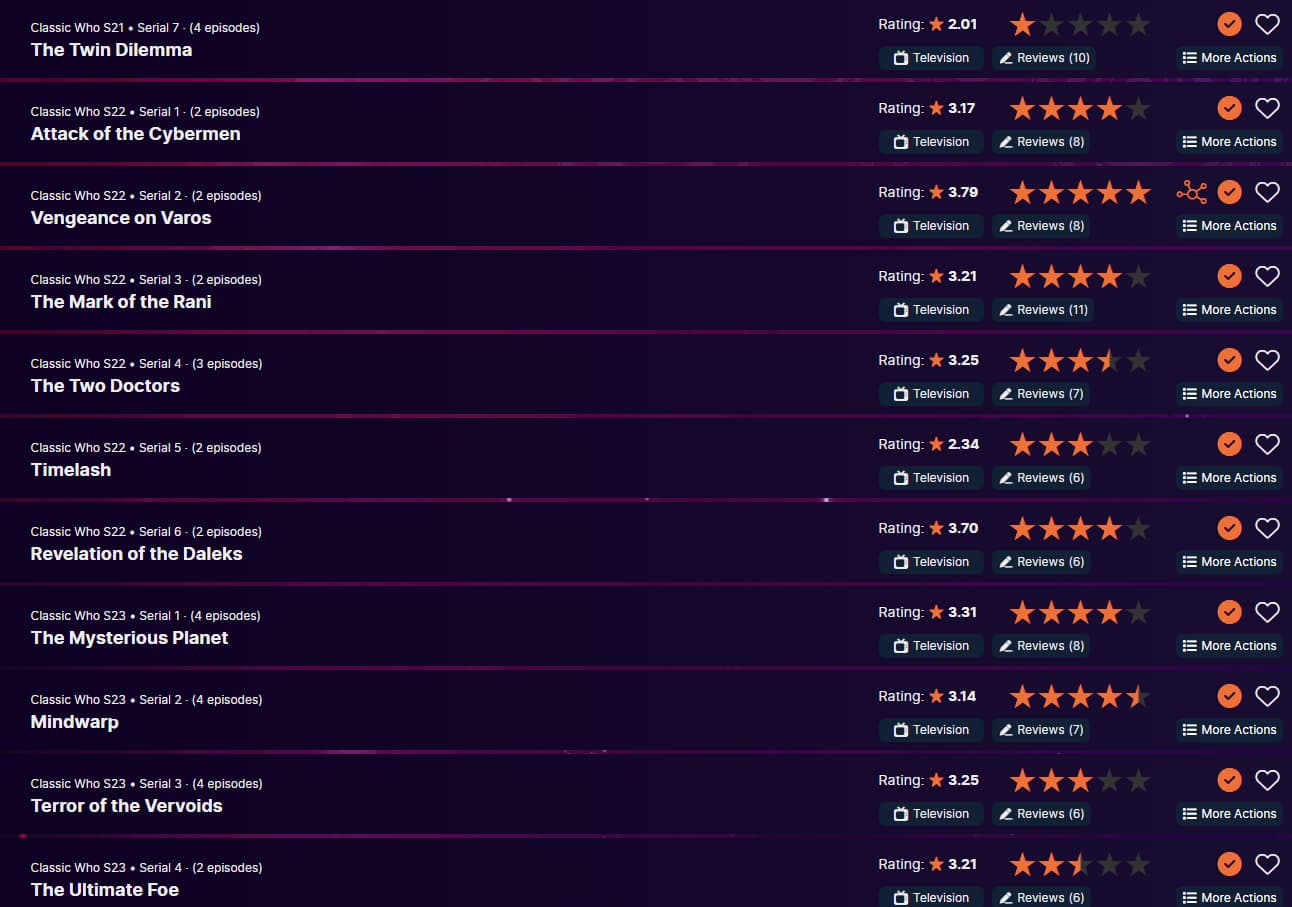Click Television tag on Mindwarp row
The image size is (1292, 907).
coord(931,730)
